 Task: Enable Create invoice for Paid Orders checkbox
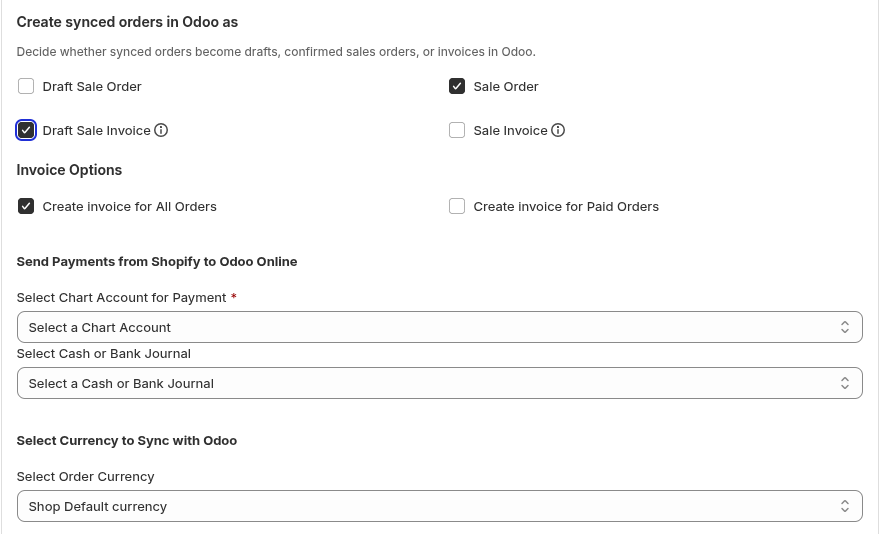tap(457, 206)
